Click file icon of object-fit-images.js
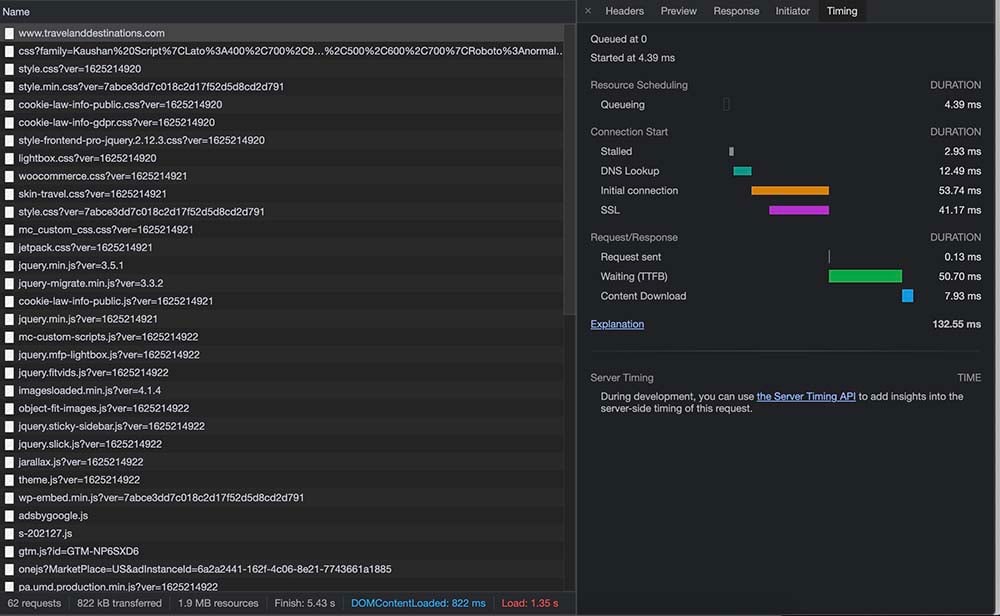The height and width of the screenshot is (616, 1000). (9, 408)
